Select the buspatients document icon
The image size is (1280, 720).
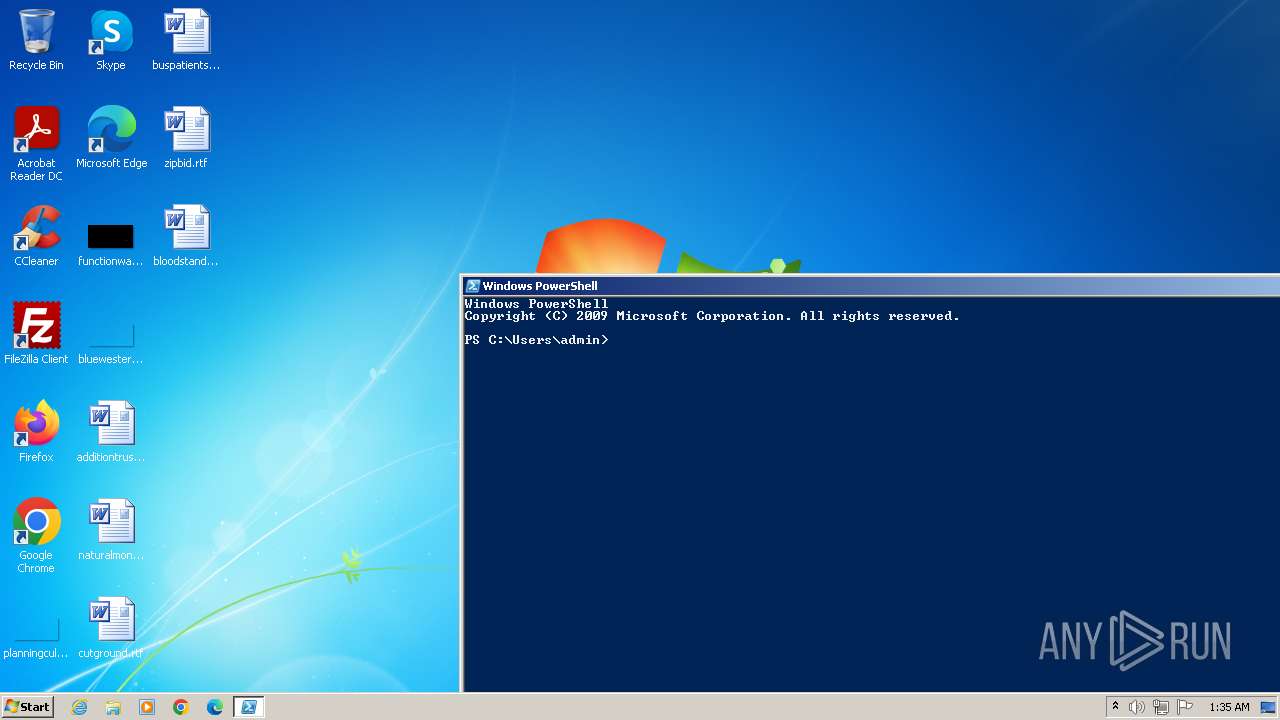point(186,40)
